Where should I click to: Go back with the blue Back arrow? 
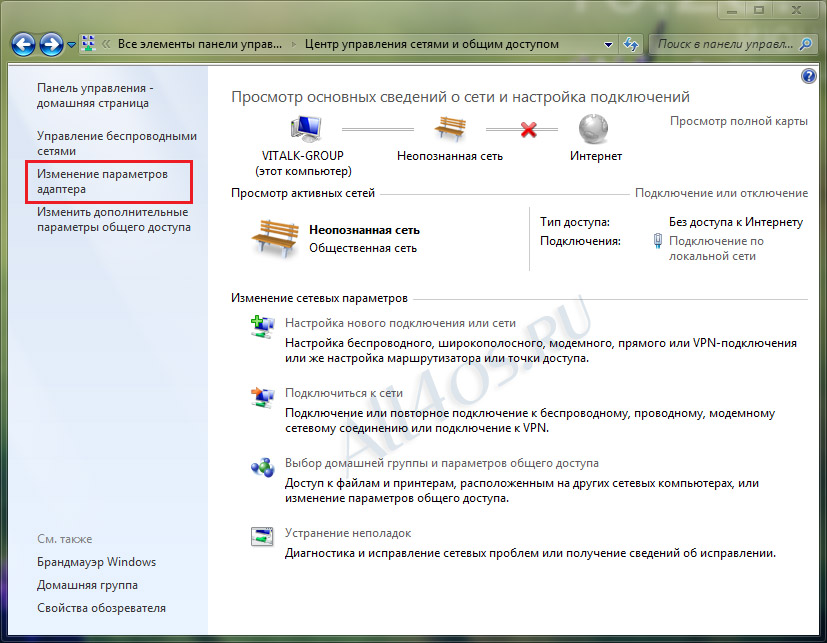[x=23, y=44]
